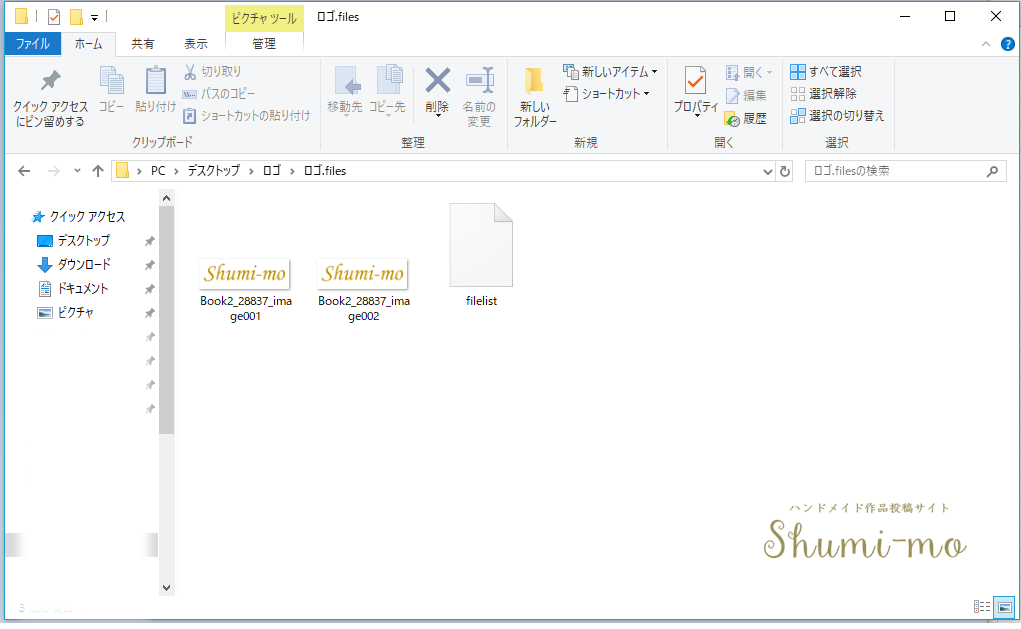Image resolution: width=1021 pixels, height=629 pixels.
Task: Click Select All (すべて選択)
Action: click(x=826, y=72)
